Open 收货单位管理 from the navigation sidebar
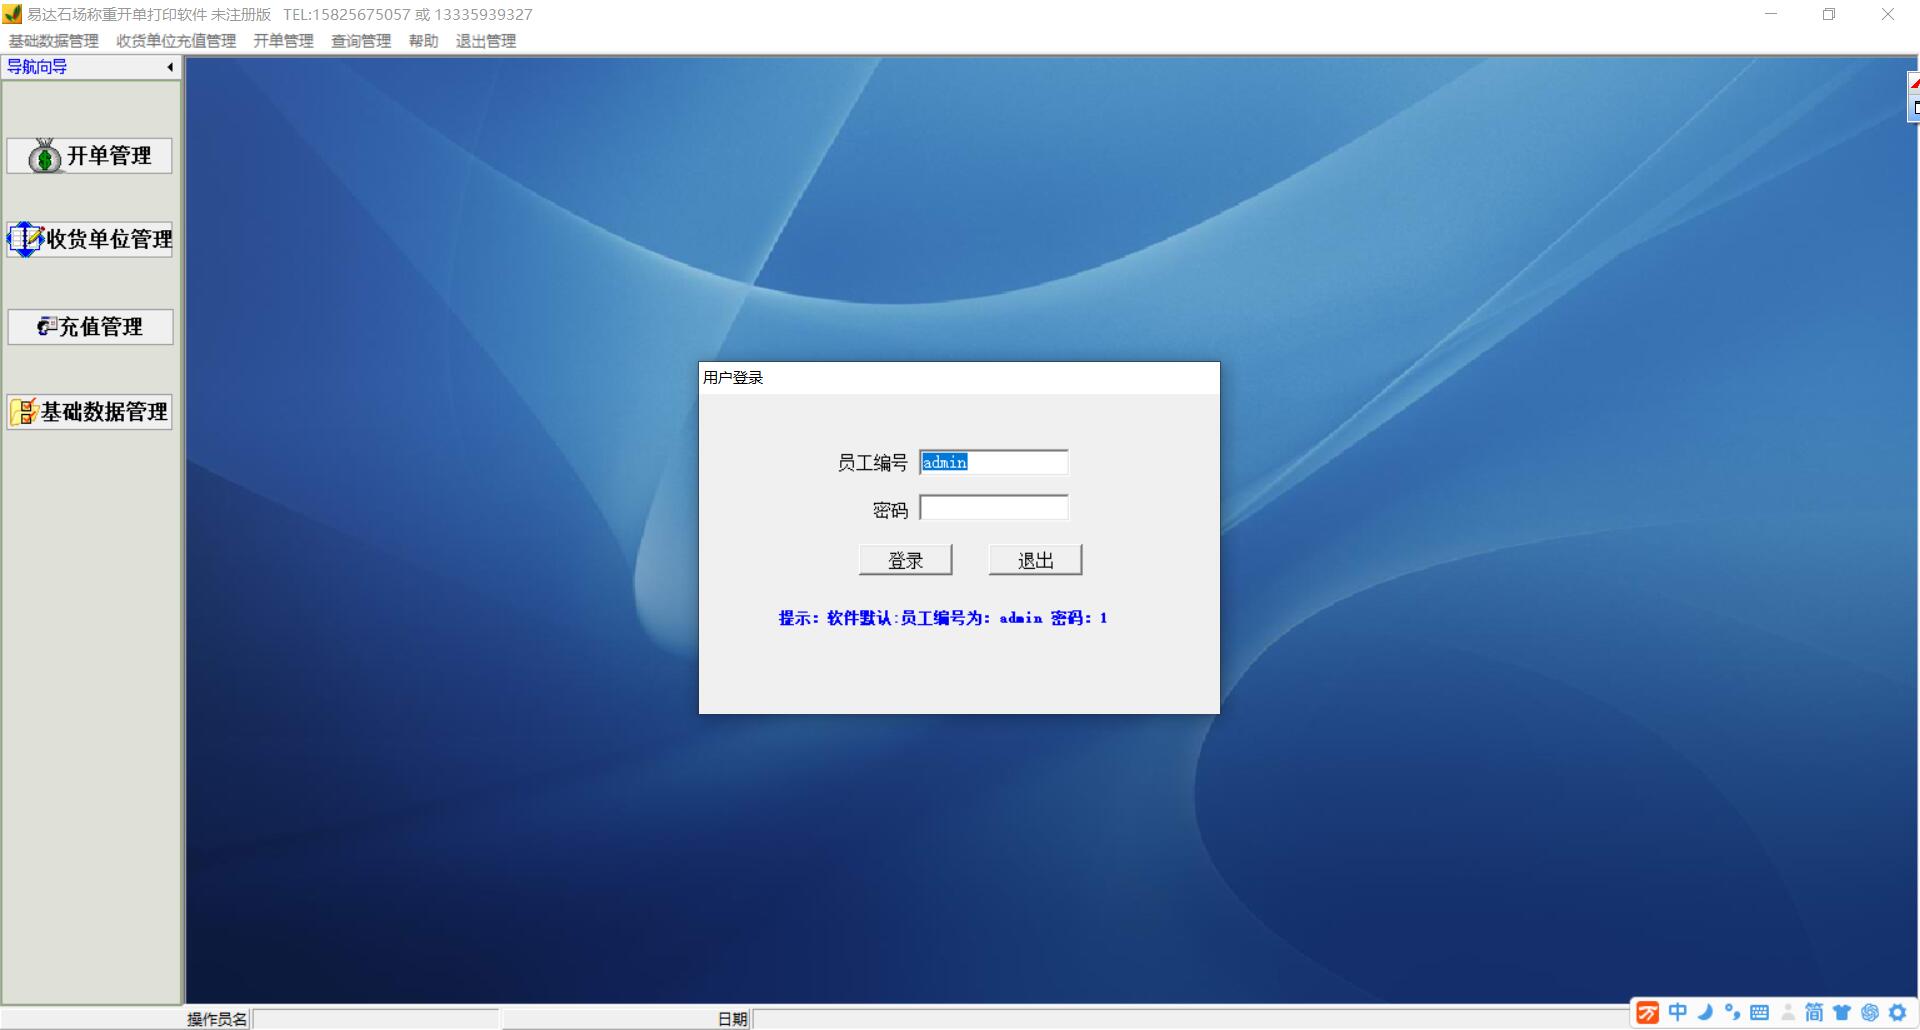This screenshot has height=1030, width=1920. pos(89,239)
